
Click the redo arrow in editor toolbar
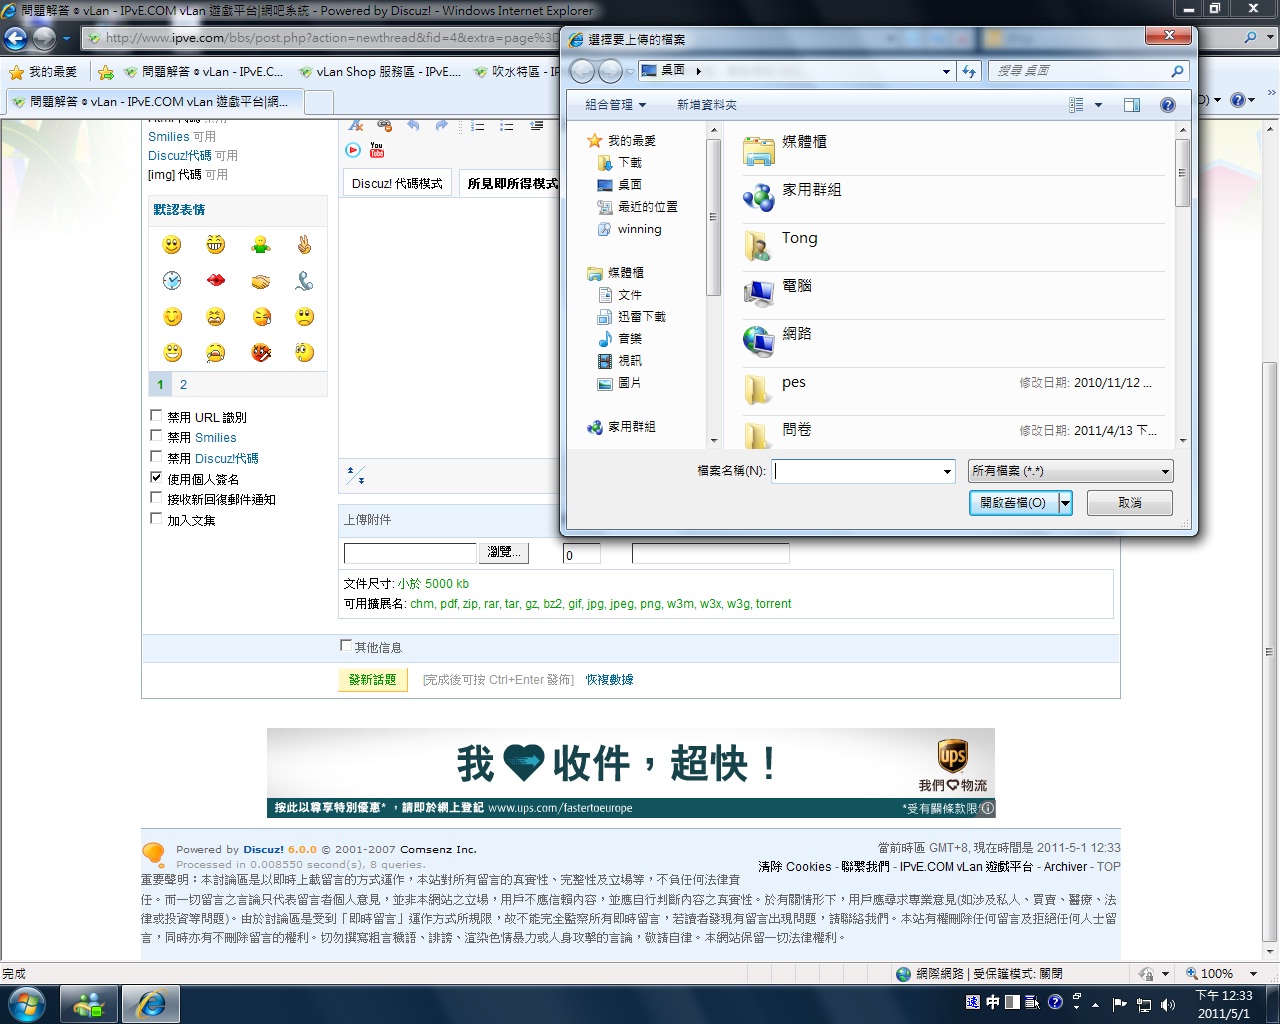(441, 126)
